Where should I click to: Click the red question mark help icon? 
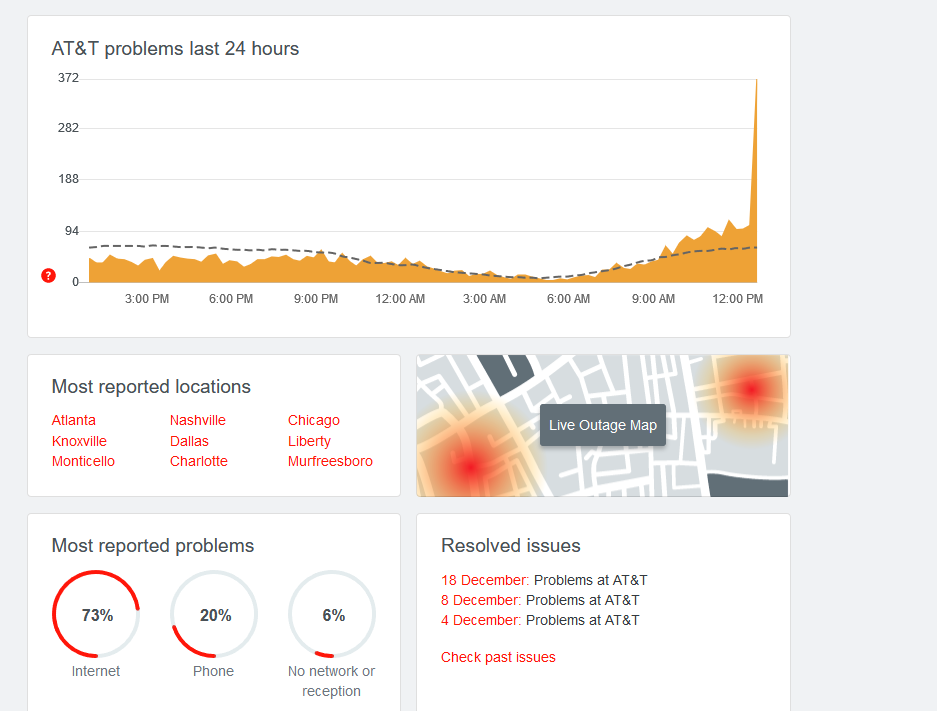(x=48, y=275)
